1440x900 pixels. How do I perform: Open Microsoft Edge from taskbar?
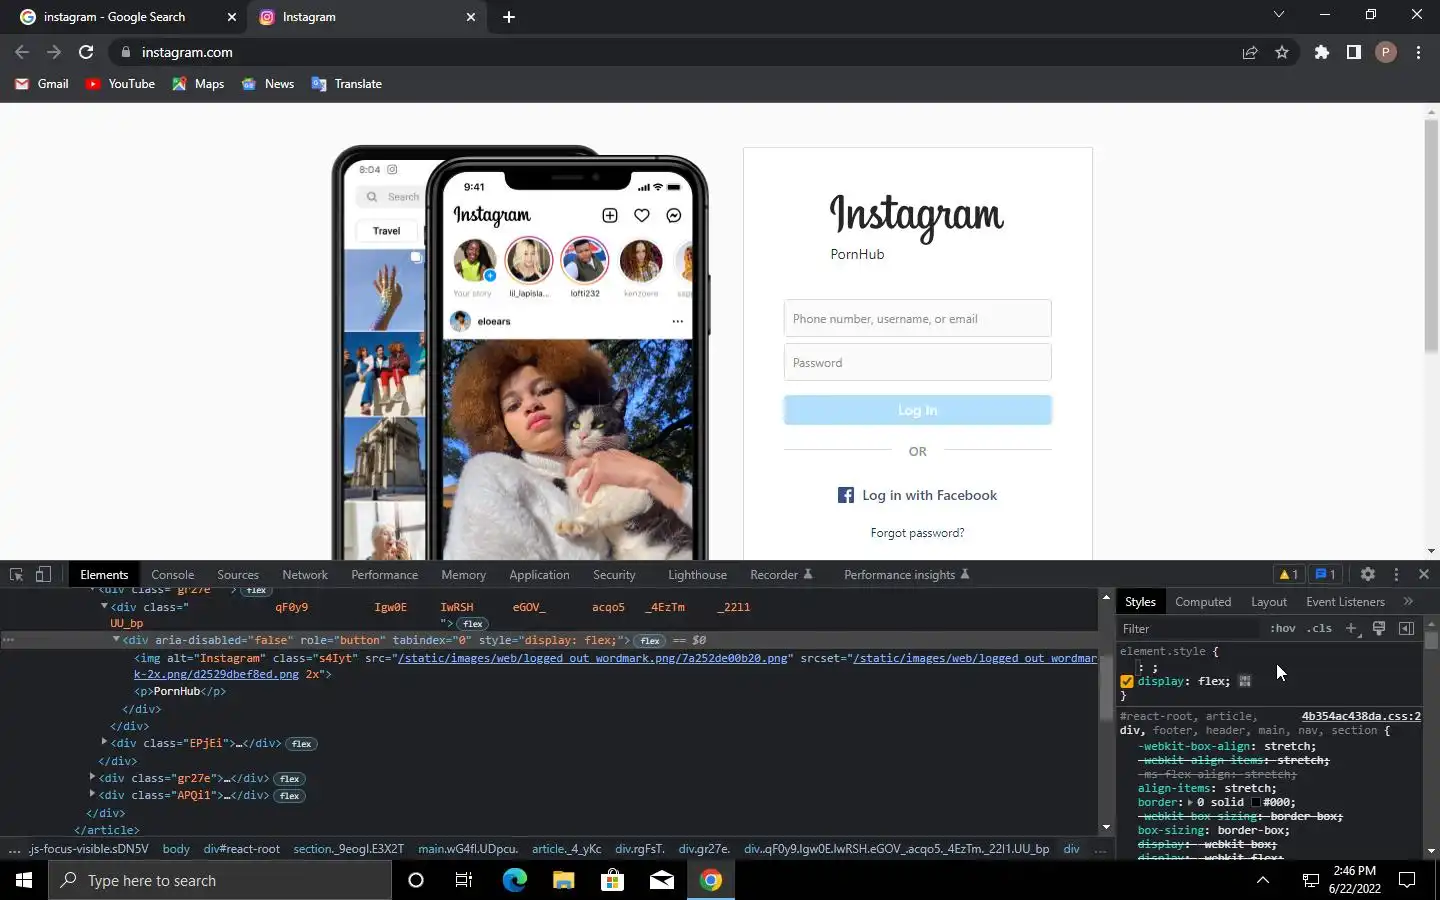514,880
